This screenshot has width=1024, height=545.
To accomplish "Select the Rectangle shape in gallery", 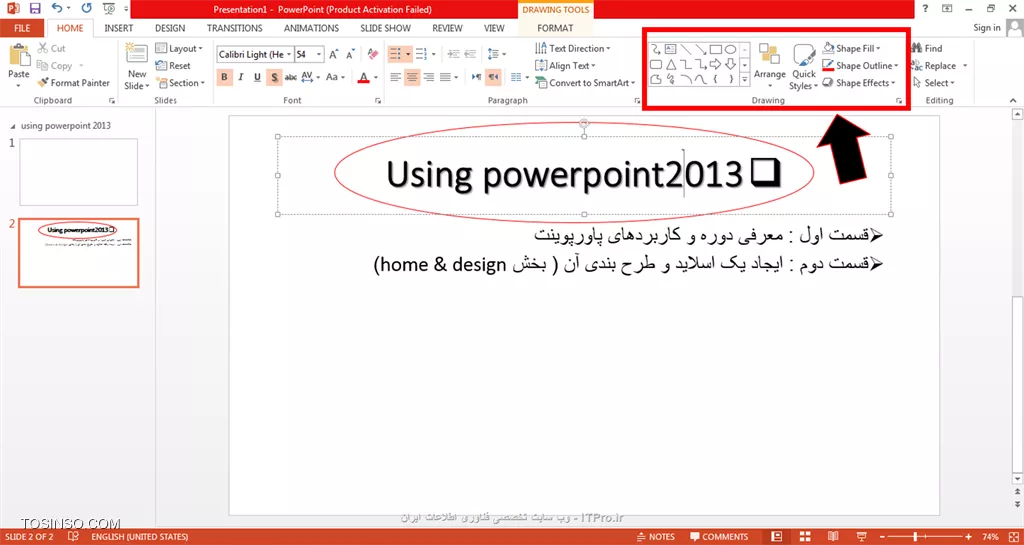I will pyautogui.click(x=716, y=49).
